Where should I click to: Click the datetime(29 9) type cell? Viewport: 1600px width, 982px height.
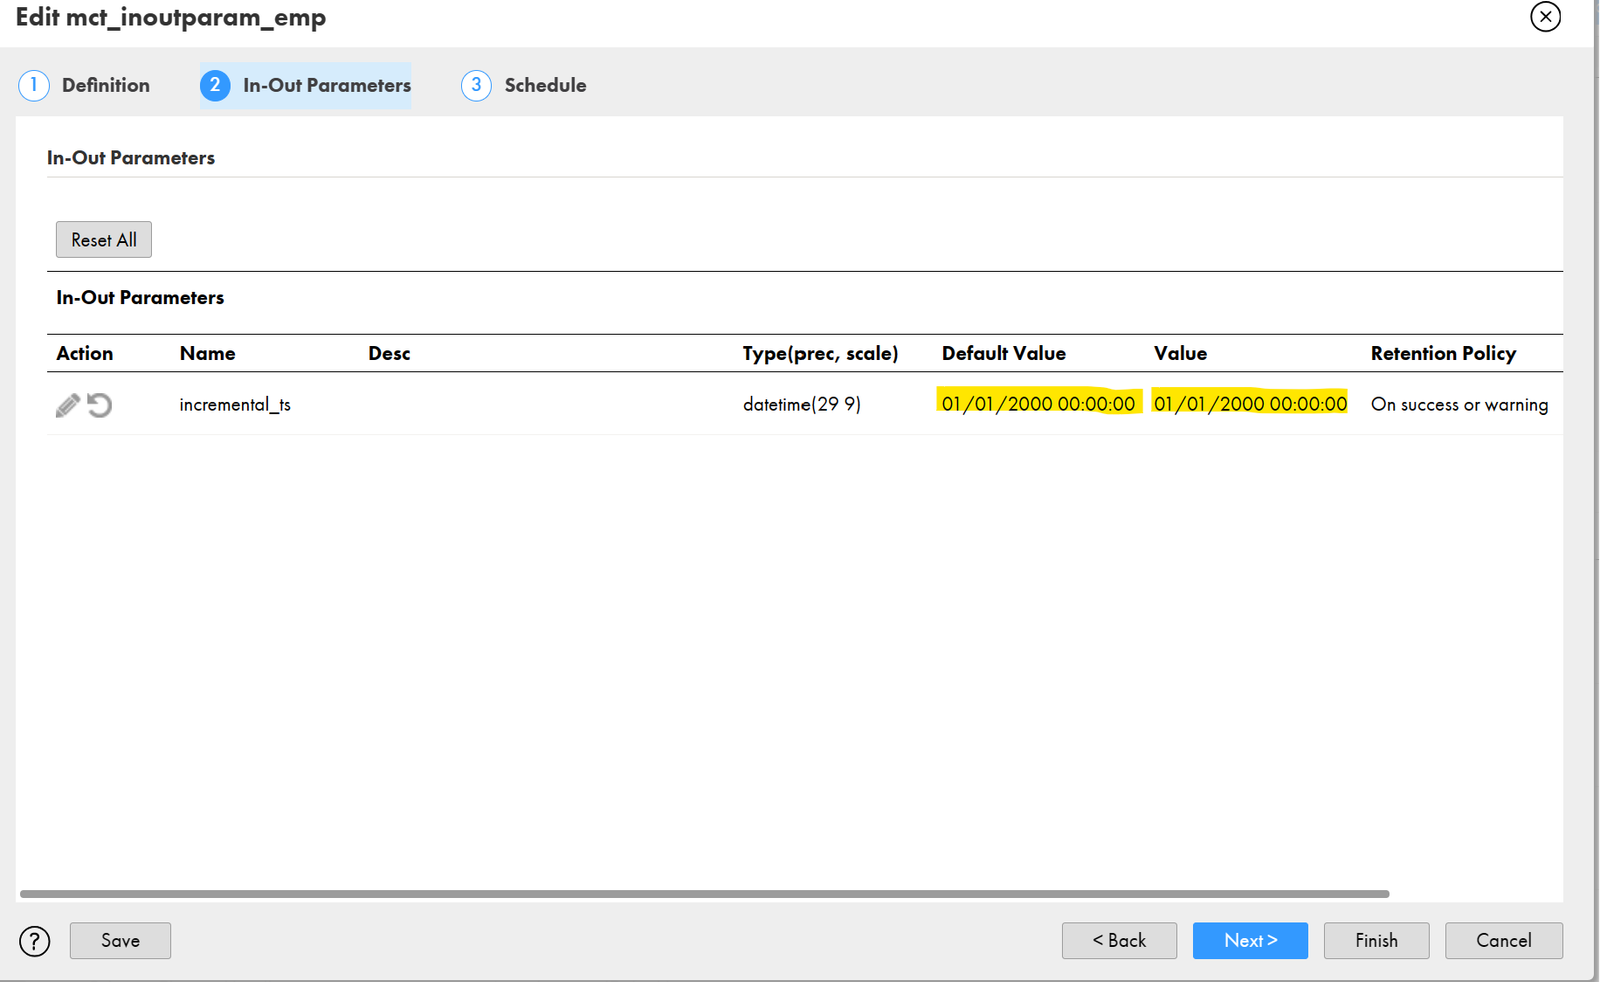click(801, 404)
